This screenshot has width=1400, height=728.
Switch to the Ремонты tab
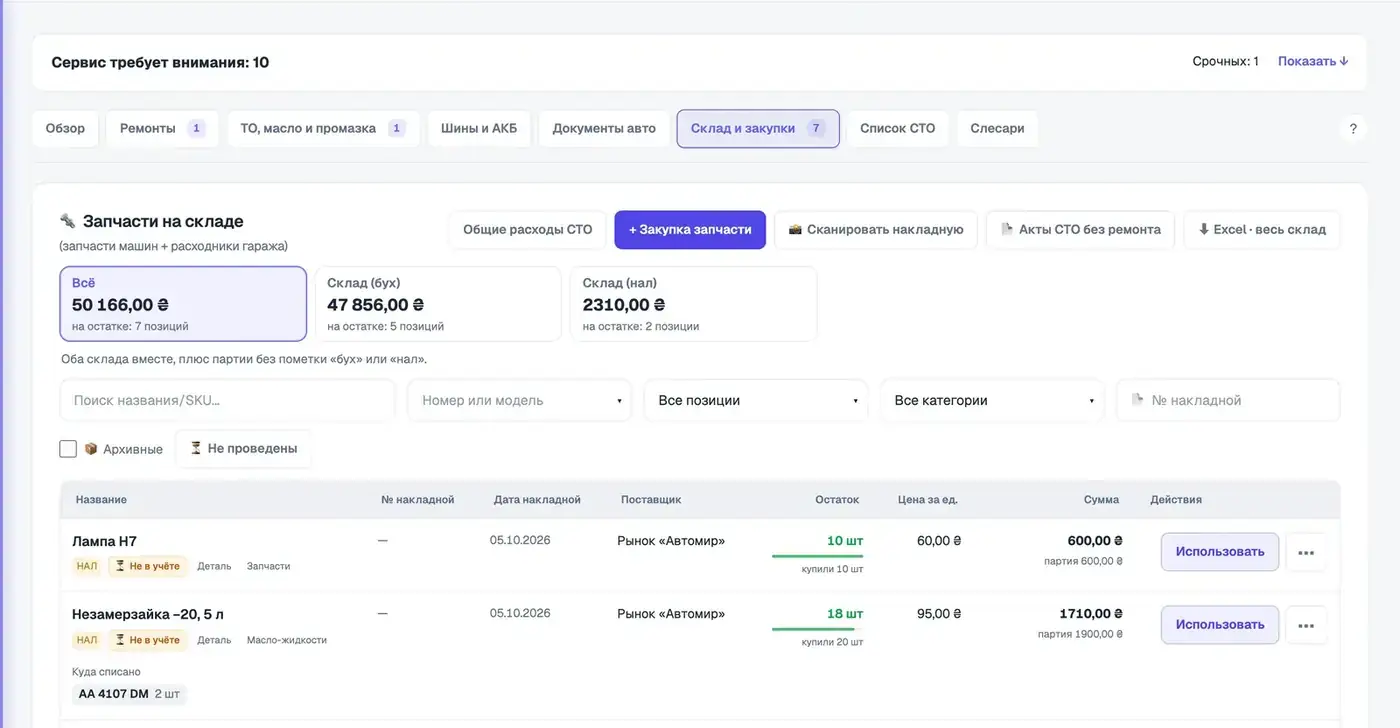point(162,128)
